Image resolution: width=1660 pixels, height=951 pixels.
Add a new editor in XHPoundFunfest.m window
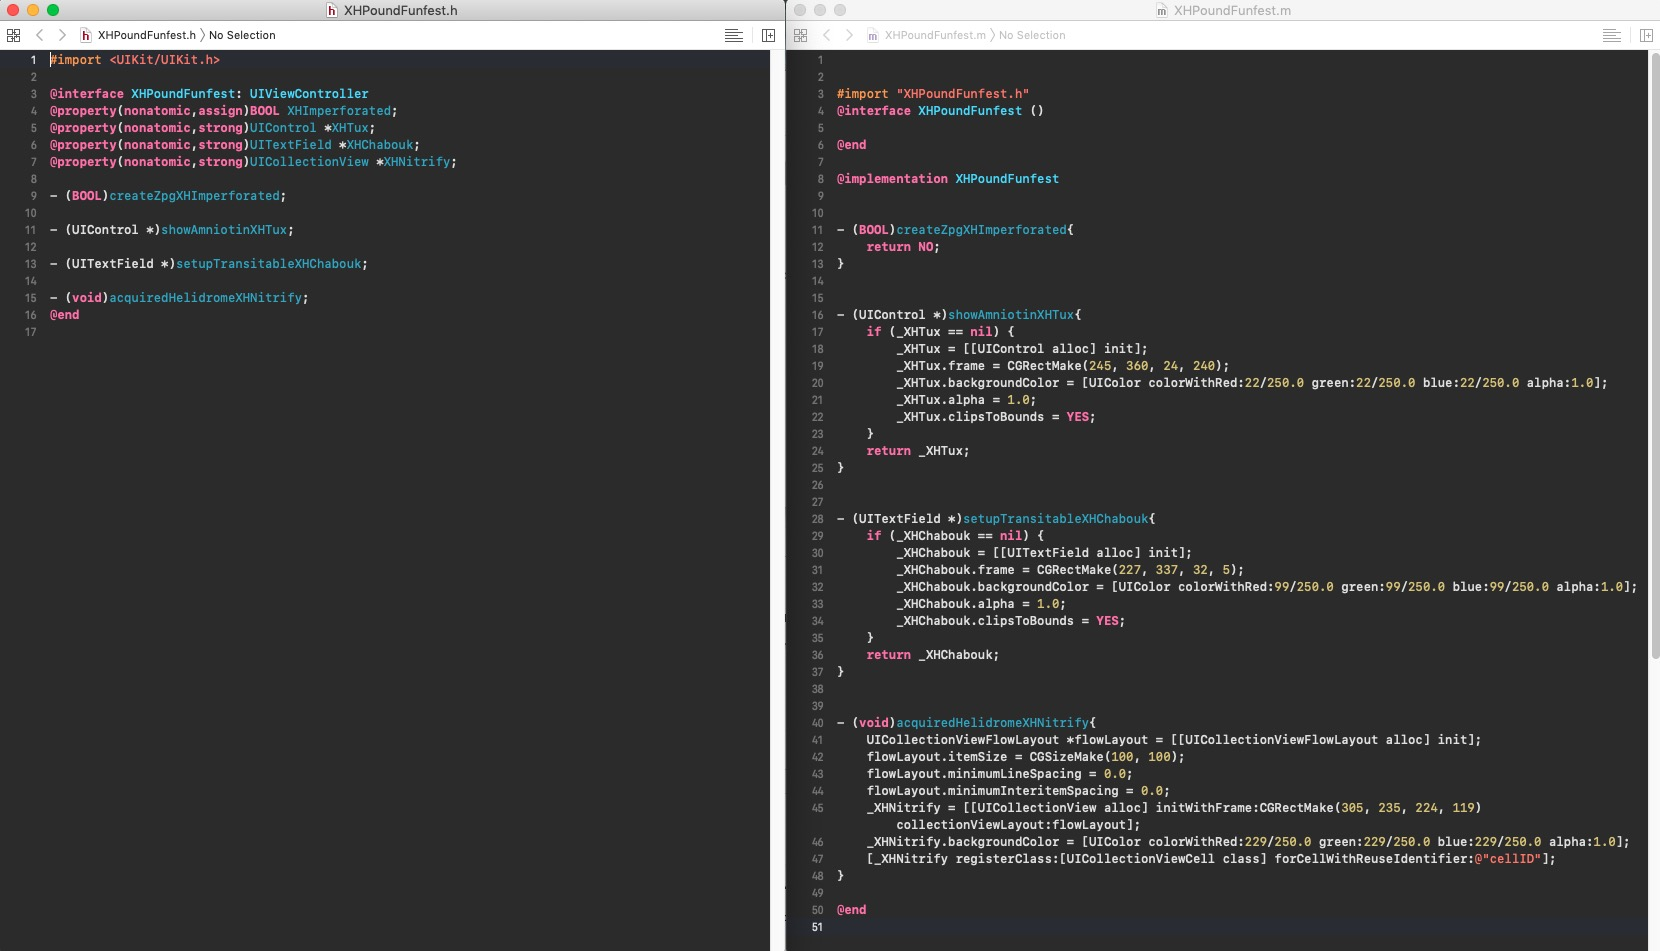(1646, 35)
